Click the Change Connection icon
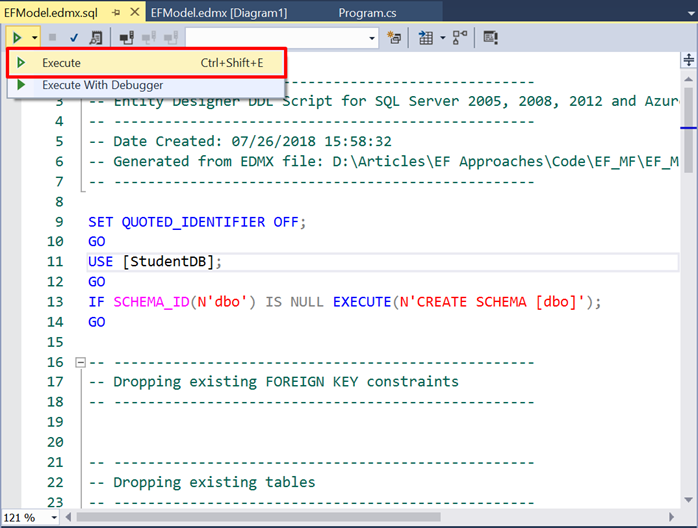698x528 pixels. point(170,38)
